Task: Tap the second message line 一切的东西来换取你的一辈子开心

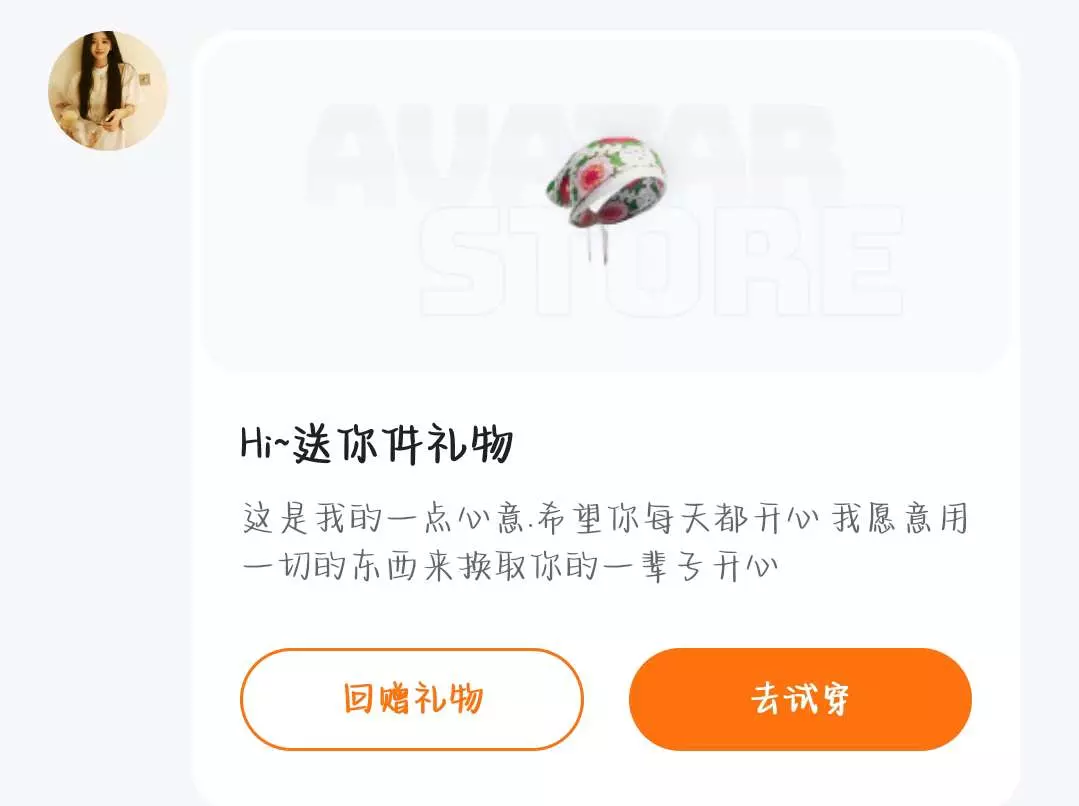Action: click(x=510, y=567)
